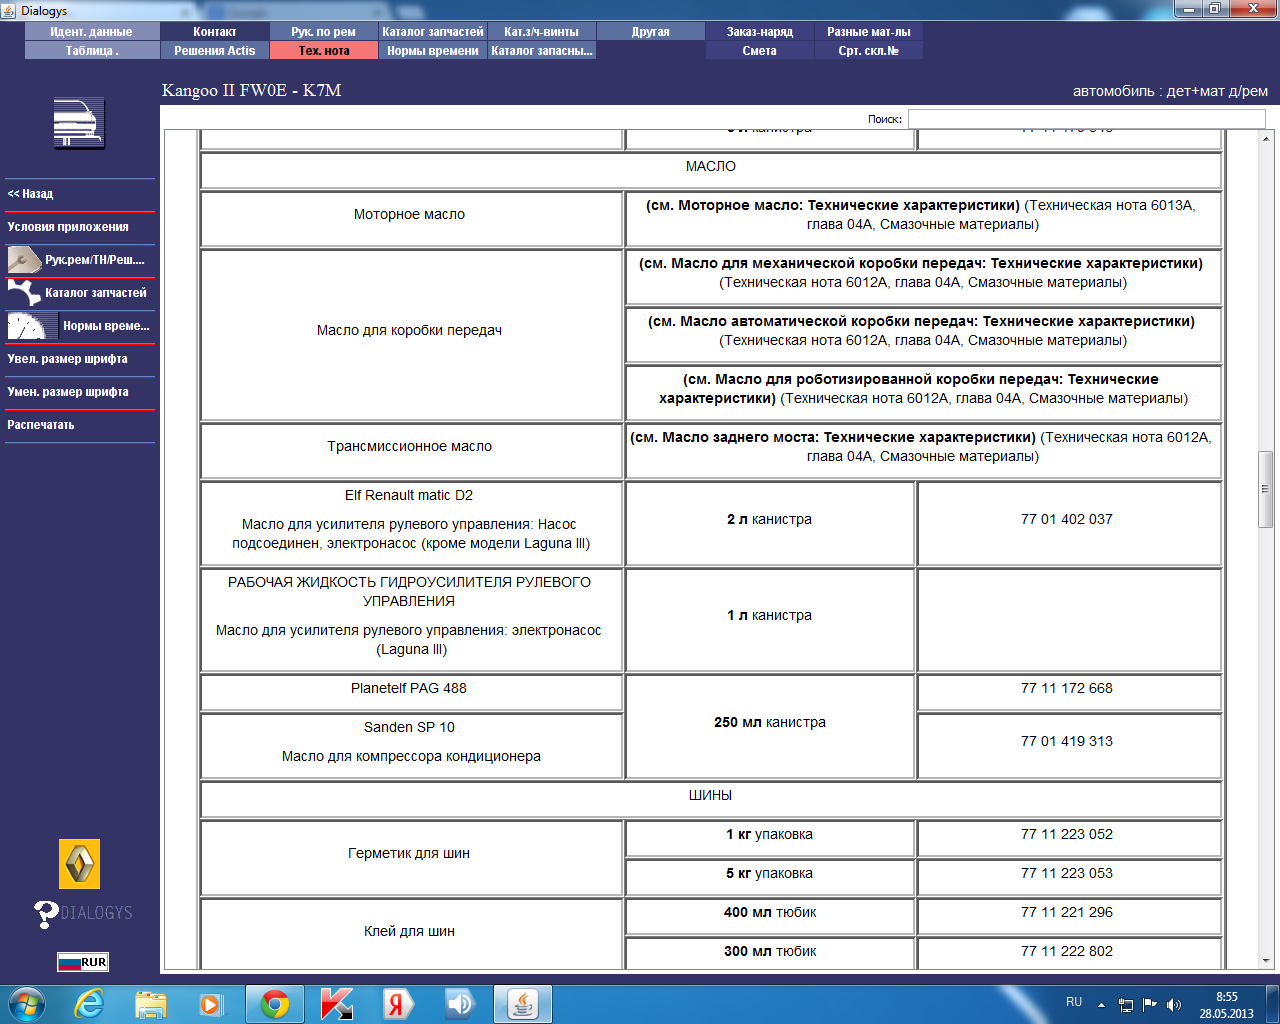Screen dimensions: 1280x1024
Task: Select part number 77 11 223 053
Action: [1067, 873]
